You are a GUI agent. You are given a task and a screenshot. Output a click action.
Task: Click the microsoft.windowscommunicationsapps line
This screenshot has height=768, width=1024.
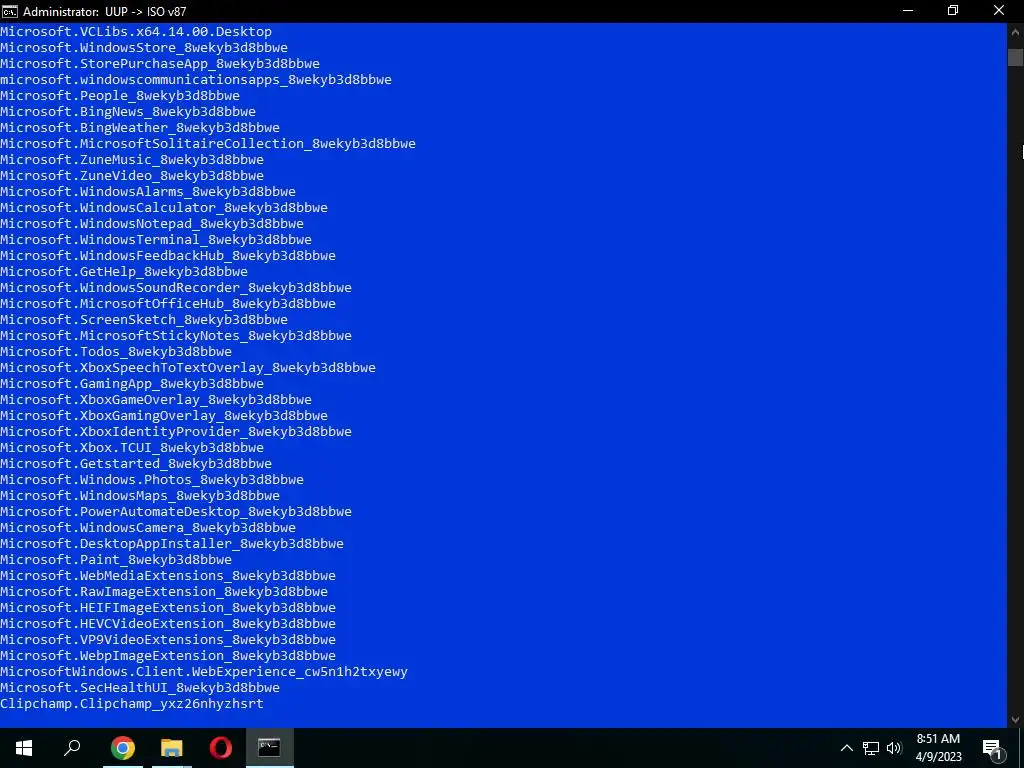pyautogui.click(x=196, y=80)
